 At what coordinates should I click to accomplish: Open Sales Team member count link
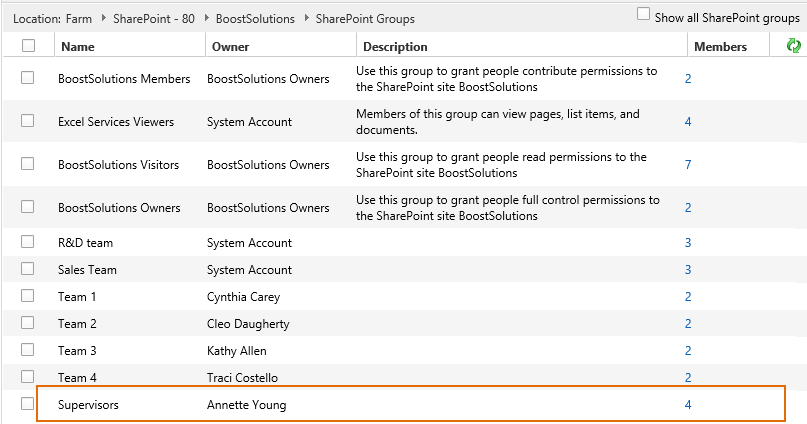pos(688,270)
